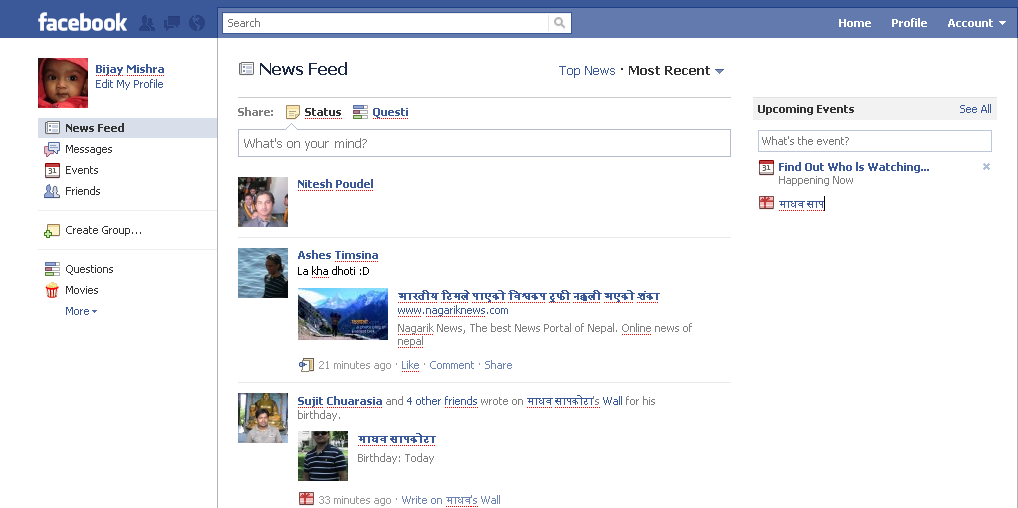This screenshot has width=1018, height=508.
Task: Click the What's on your mind box
Action: coord(484,143)
